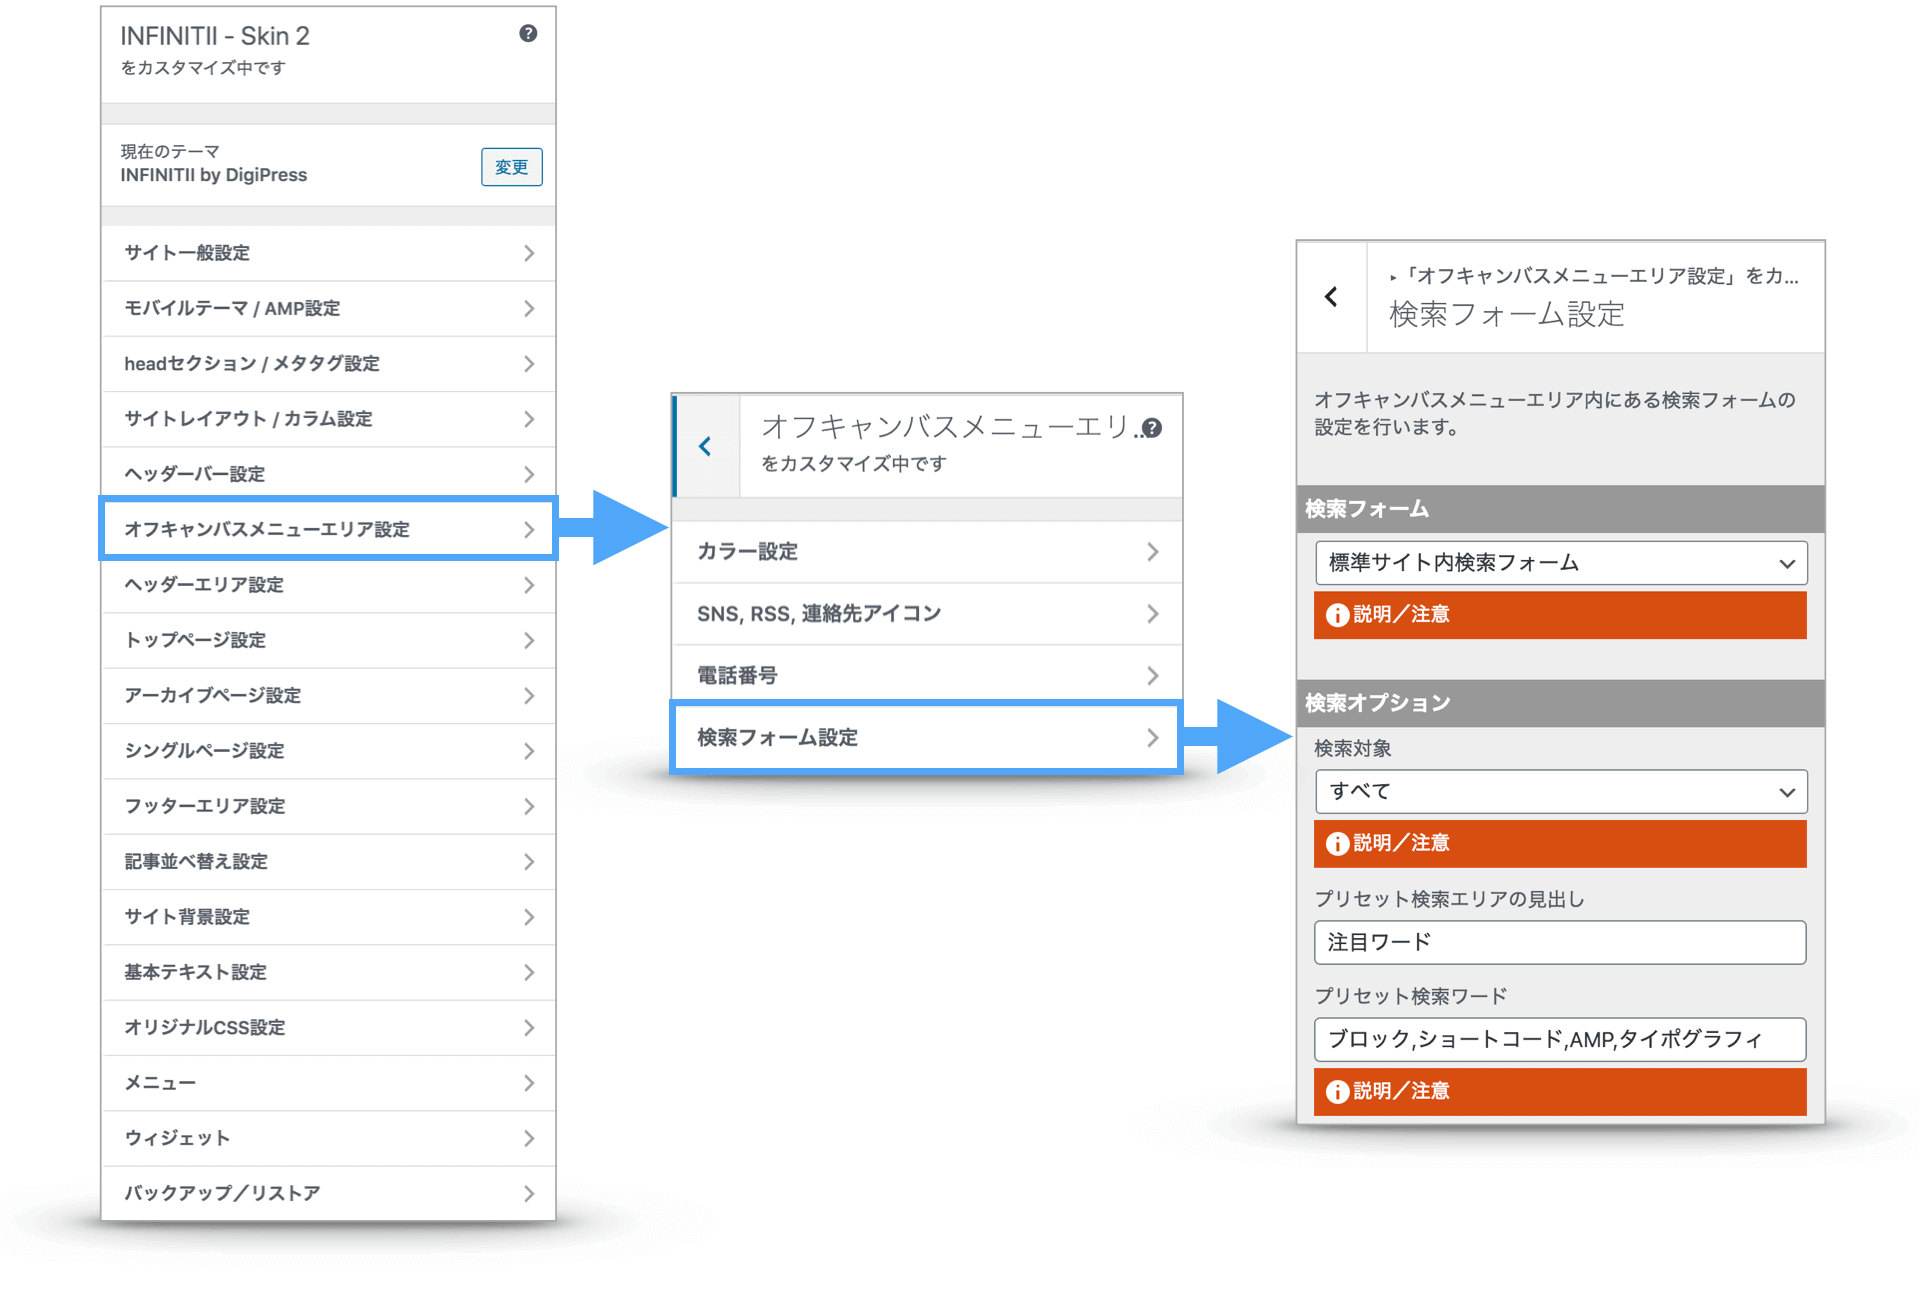The width and height of the screenshot is (1920, 1290).
Task: Click the 注目ワード heading input field
Action: click(x=1560, y=942)
